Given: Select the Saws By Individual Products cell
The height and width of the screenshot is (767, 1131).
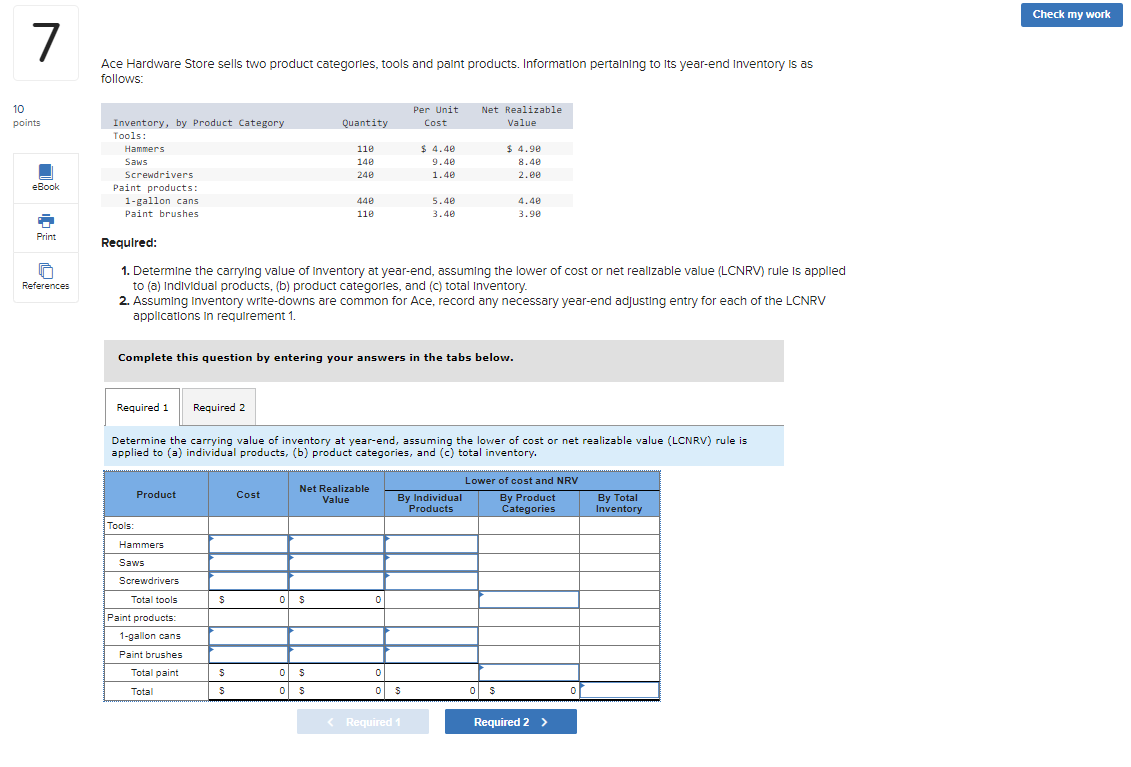Looking at the screenshot, I should (431, 562).
